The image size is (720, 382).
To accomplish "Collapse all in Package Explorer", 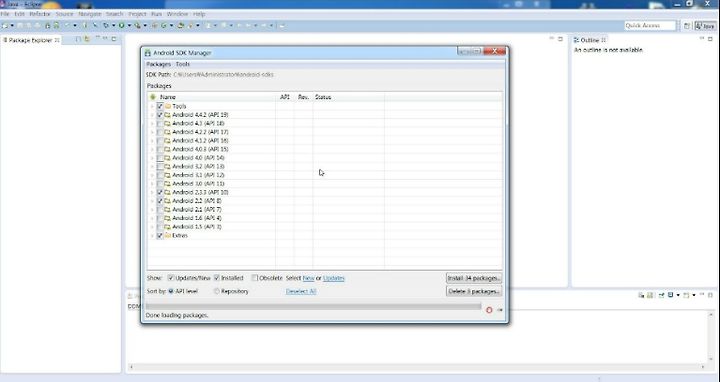I will click(78, 39).
